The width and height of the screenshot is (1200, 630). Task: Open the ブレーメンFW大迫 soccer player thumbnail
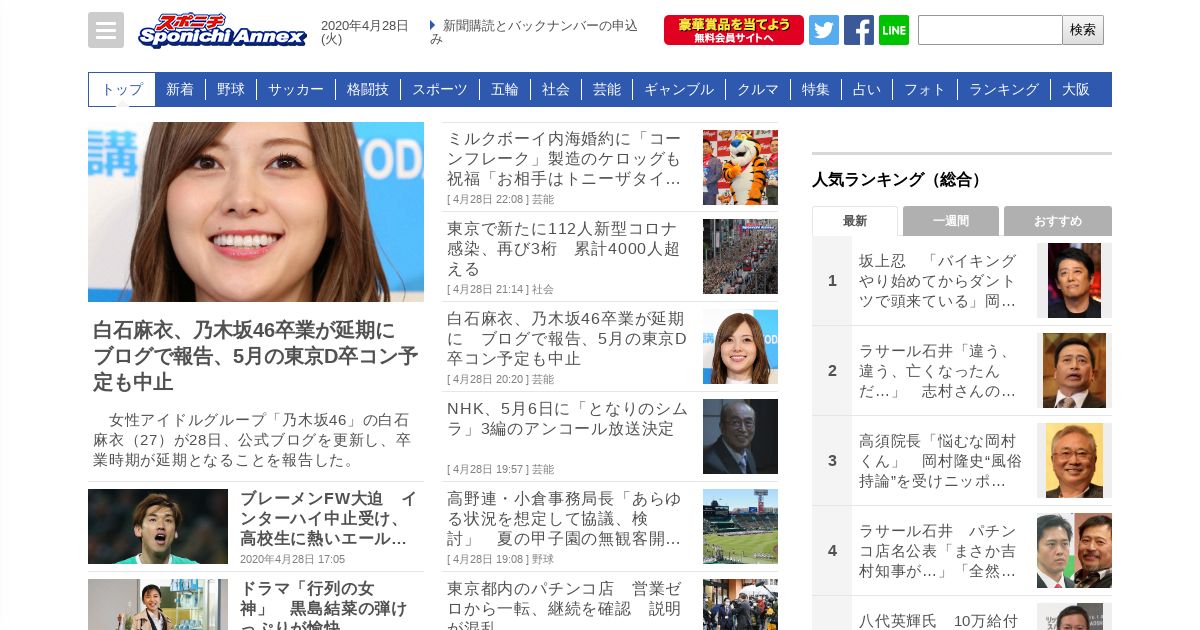[x=158, y=526]
